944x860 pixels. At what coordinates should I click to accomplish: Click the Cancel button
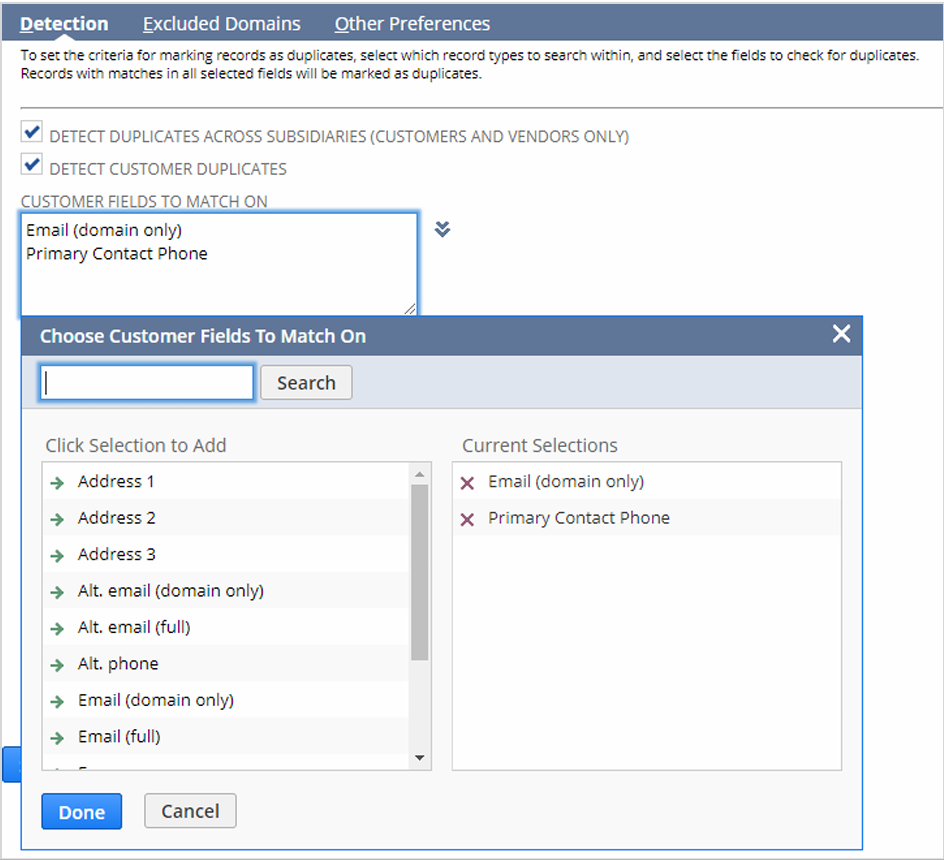click(190, 811)
